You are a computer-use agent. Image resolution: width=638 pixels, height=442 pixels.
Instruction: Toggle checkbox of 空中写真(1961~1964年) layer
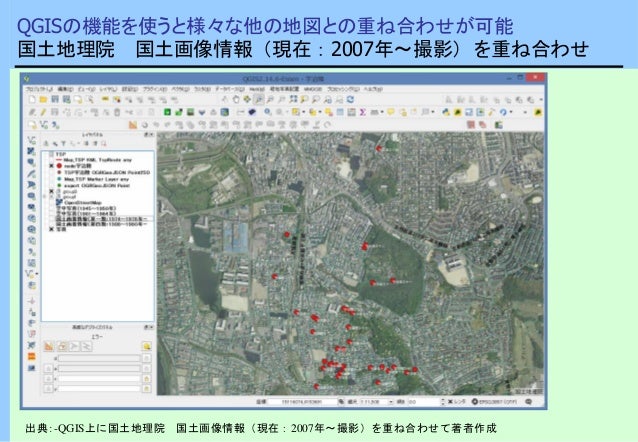[52, 213]
